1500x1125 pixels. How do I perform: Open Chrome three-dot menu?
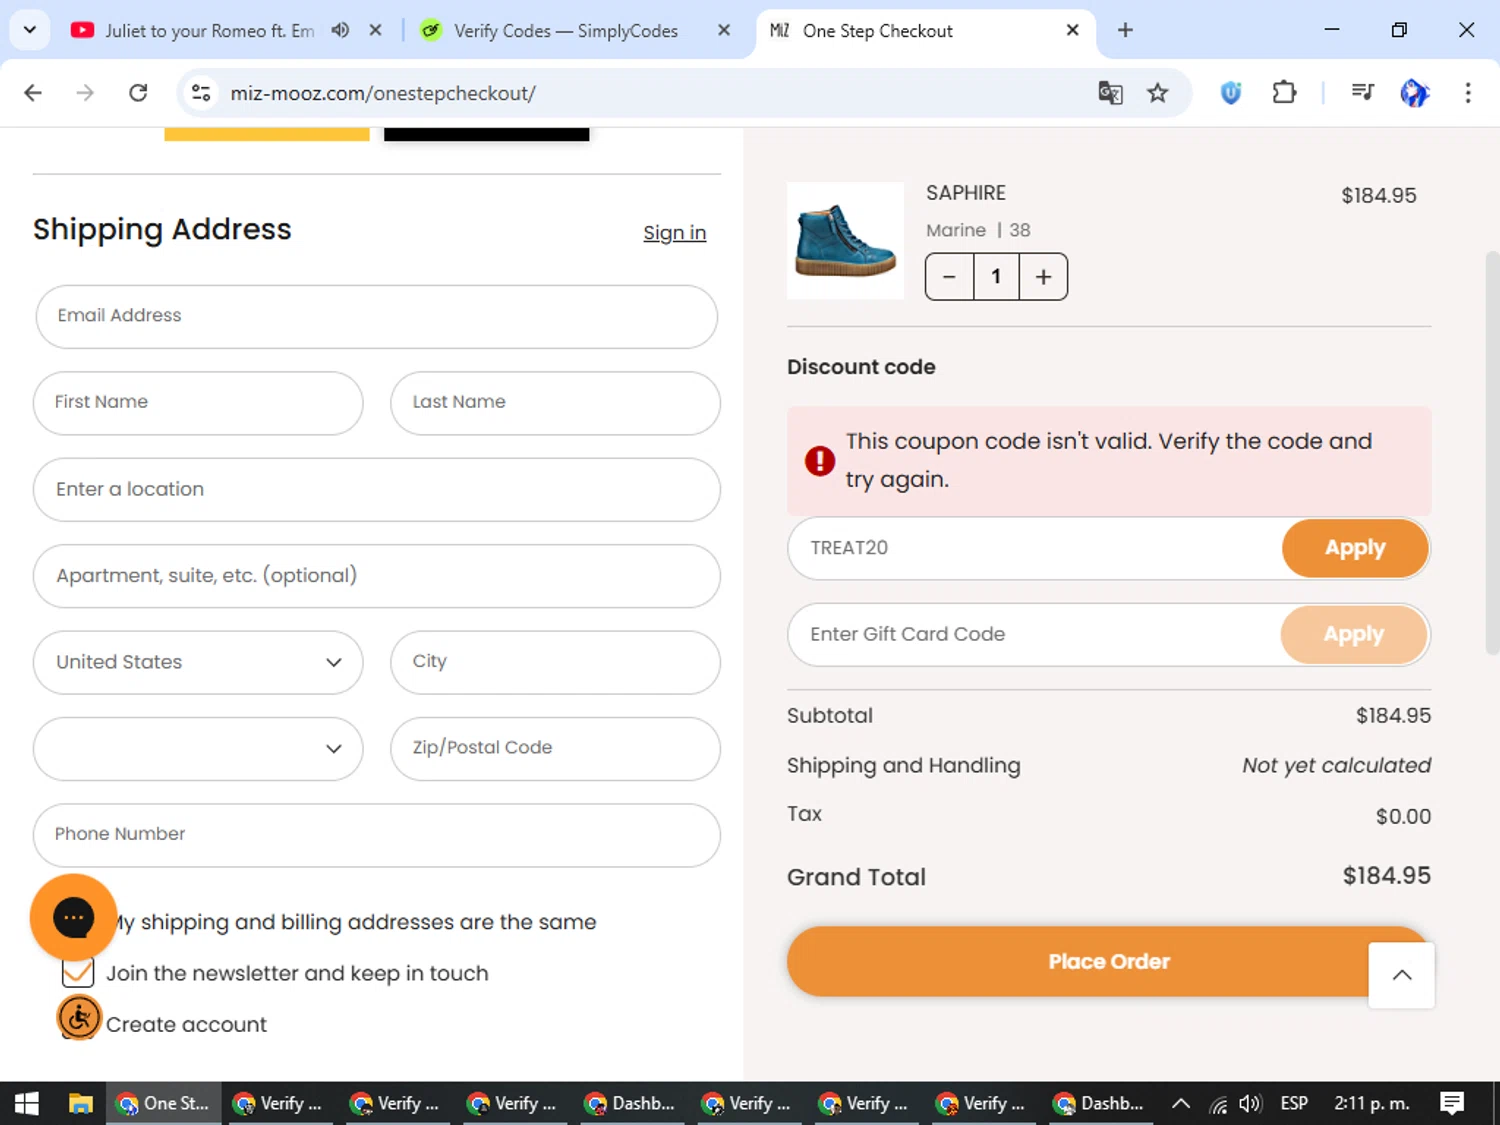coord(1468,93)
